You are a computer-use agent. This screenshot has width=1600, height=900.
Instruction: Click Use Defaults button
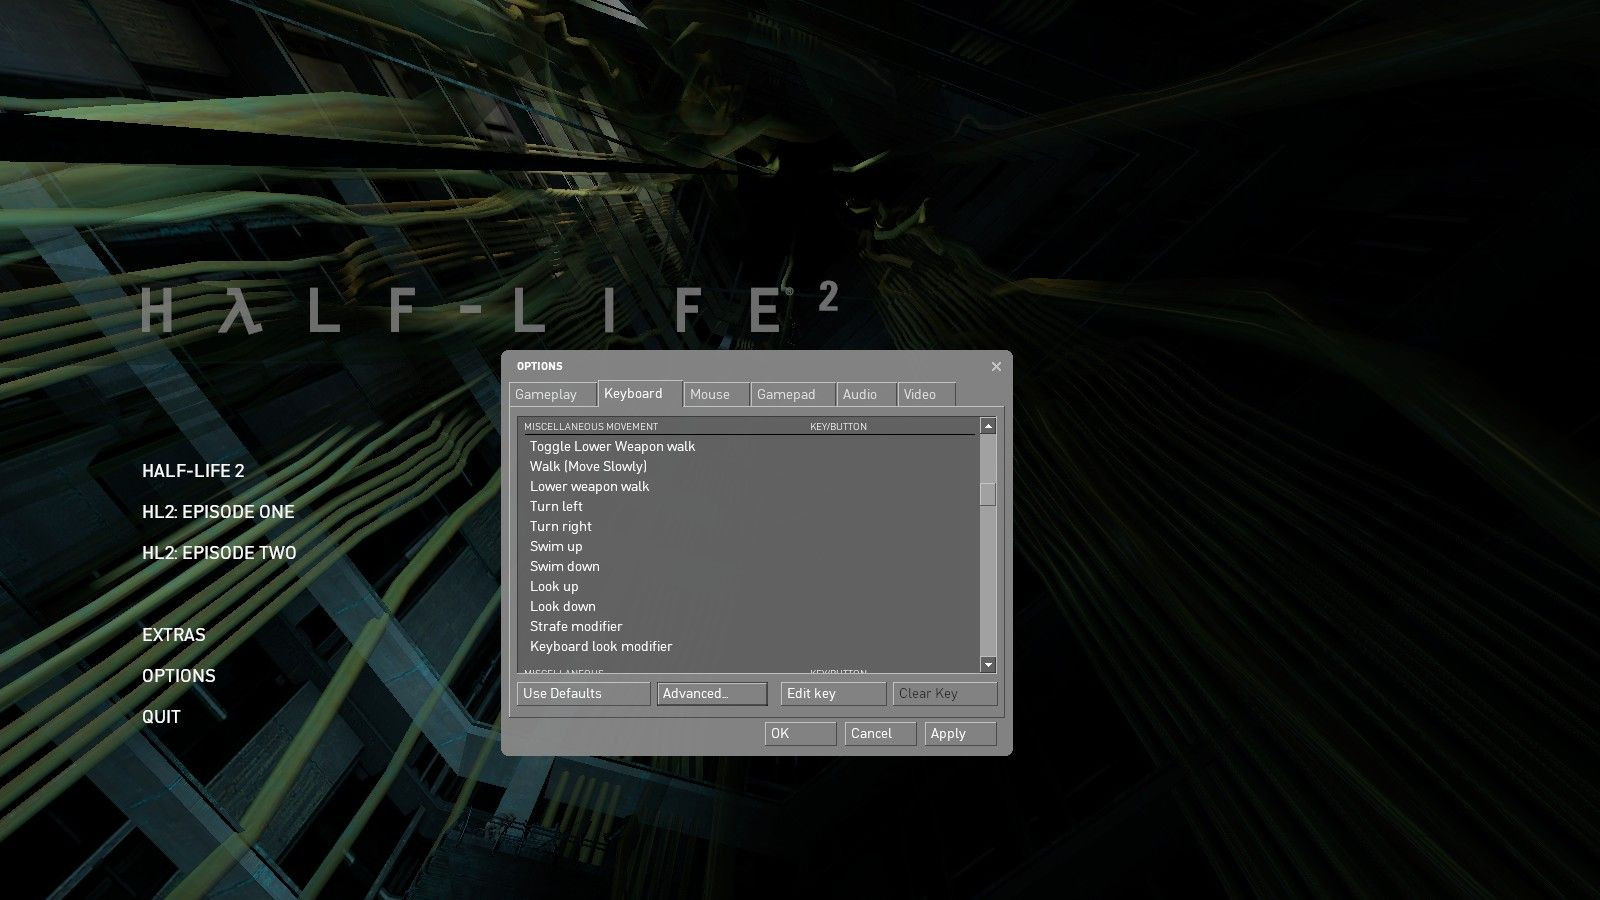coord(584,693)
